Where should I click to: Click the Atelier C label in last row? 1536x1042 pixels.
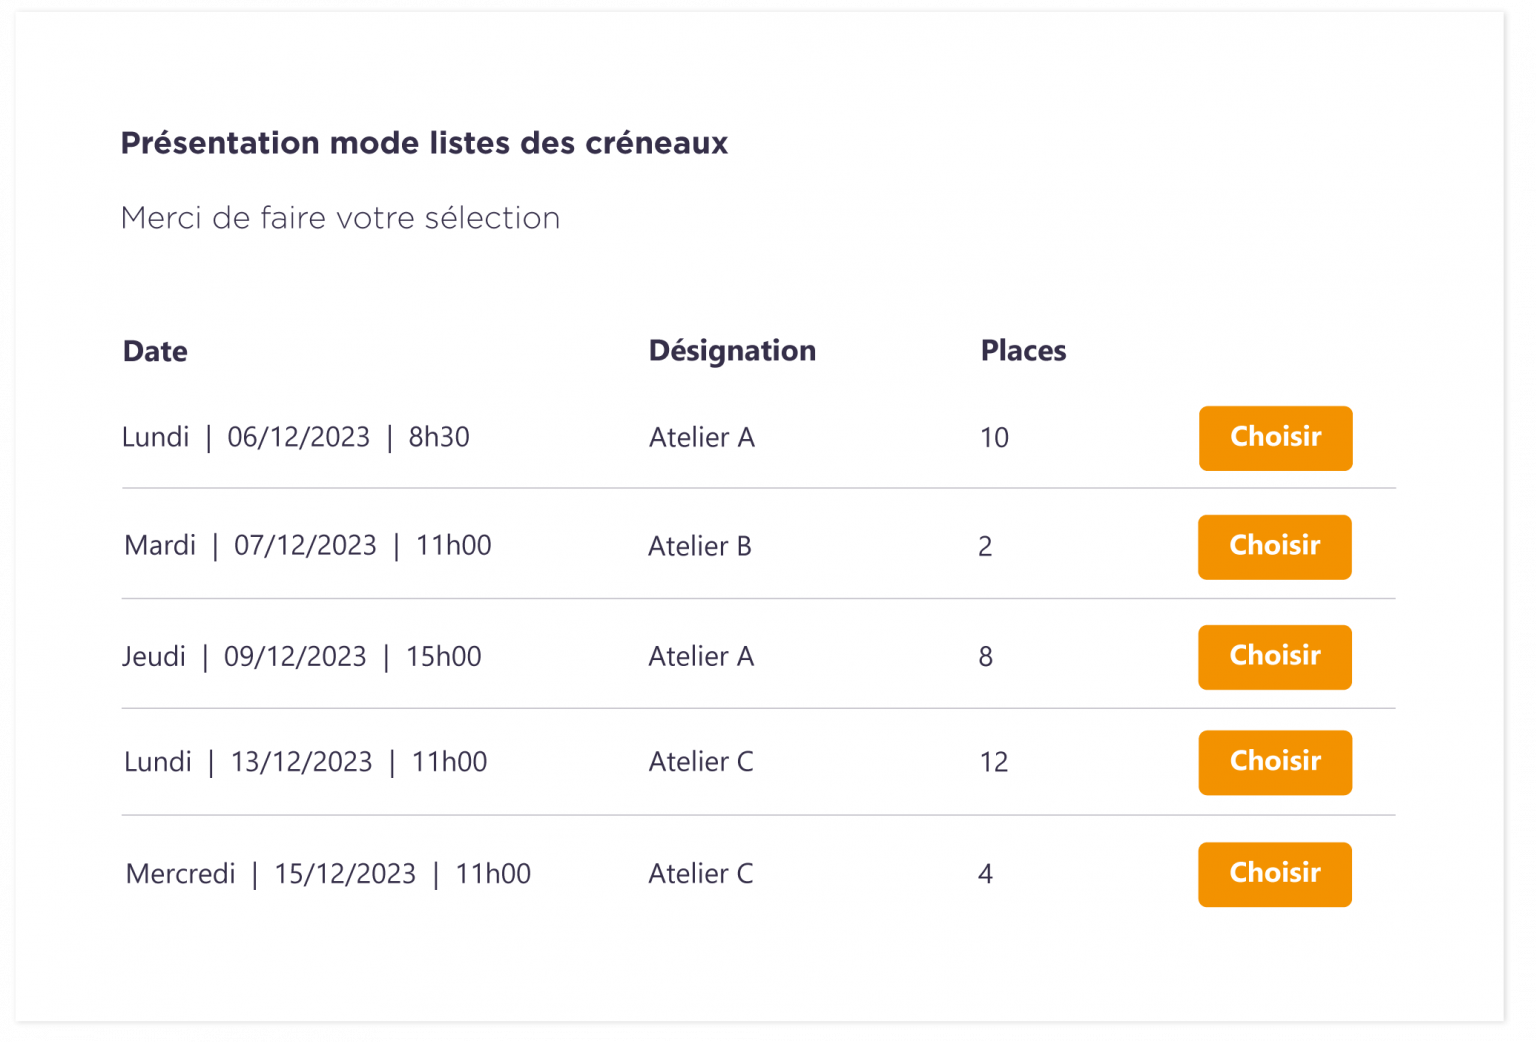pos(700,873)
